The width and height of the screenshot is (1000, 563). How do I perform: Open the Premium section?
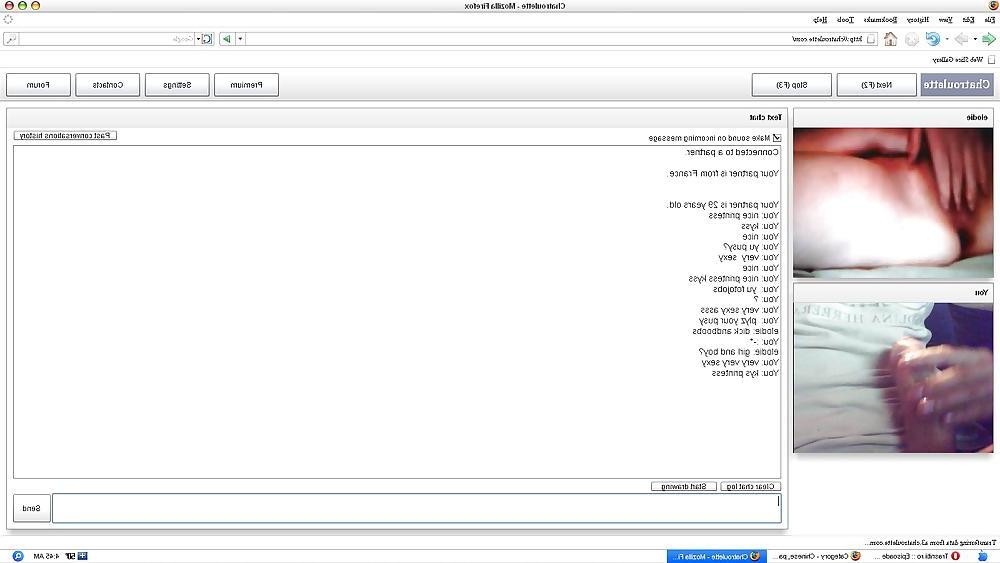click(246, 84)
